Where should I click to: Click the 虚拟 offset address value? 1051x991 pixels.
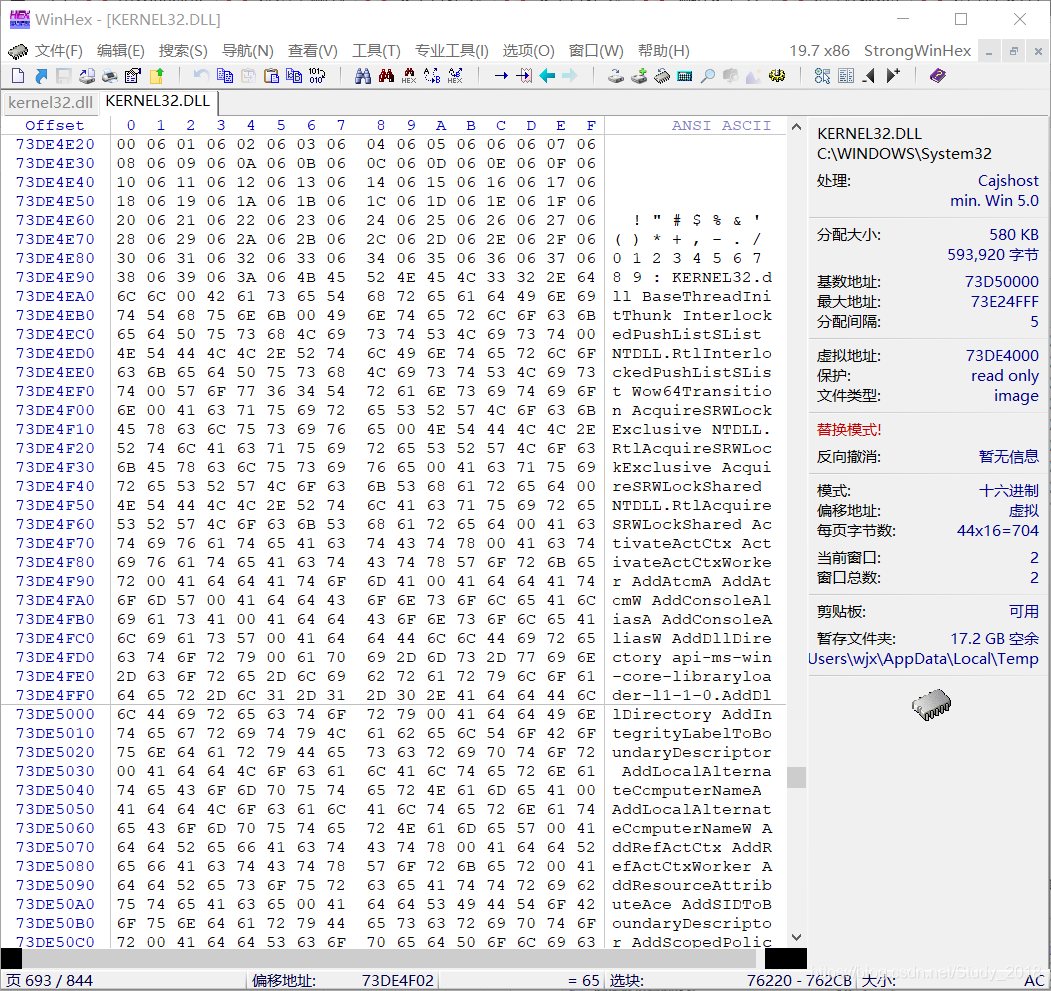click(x=1024, y=511)
